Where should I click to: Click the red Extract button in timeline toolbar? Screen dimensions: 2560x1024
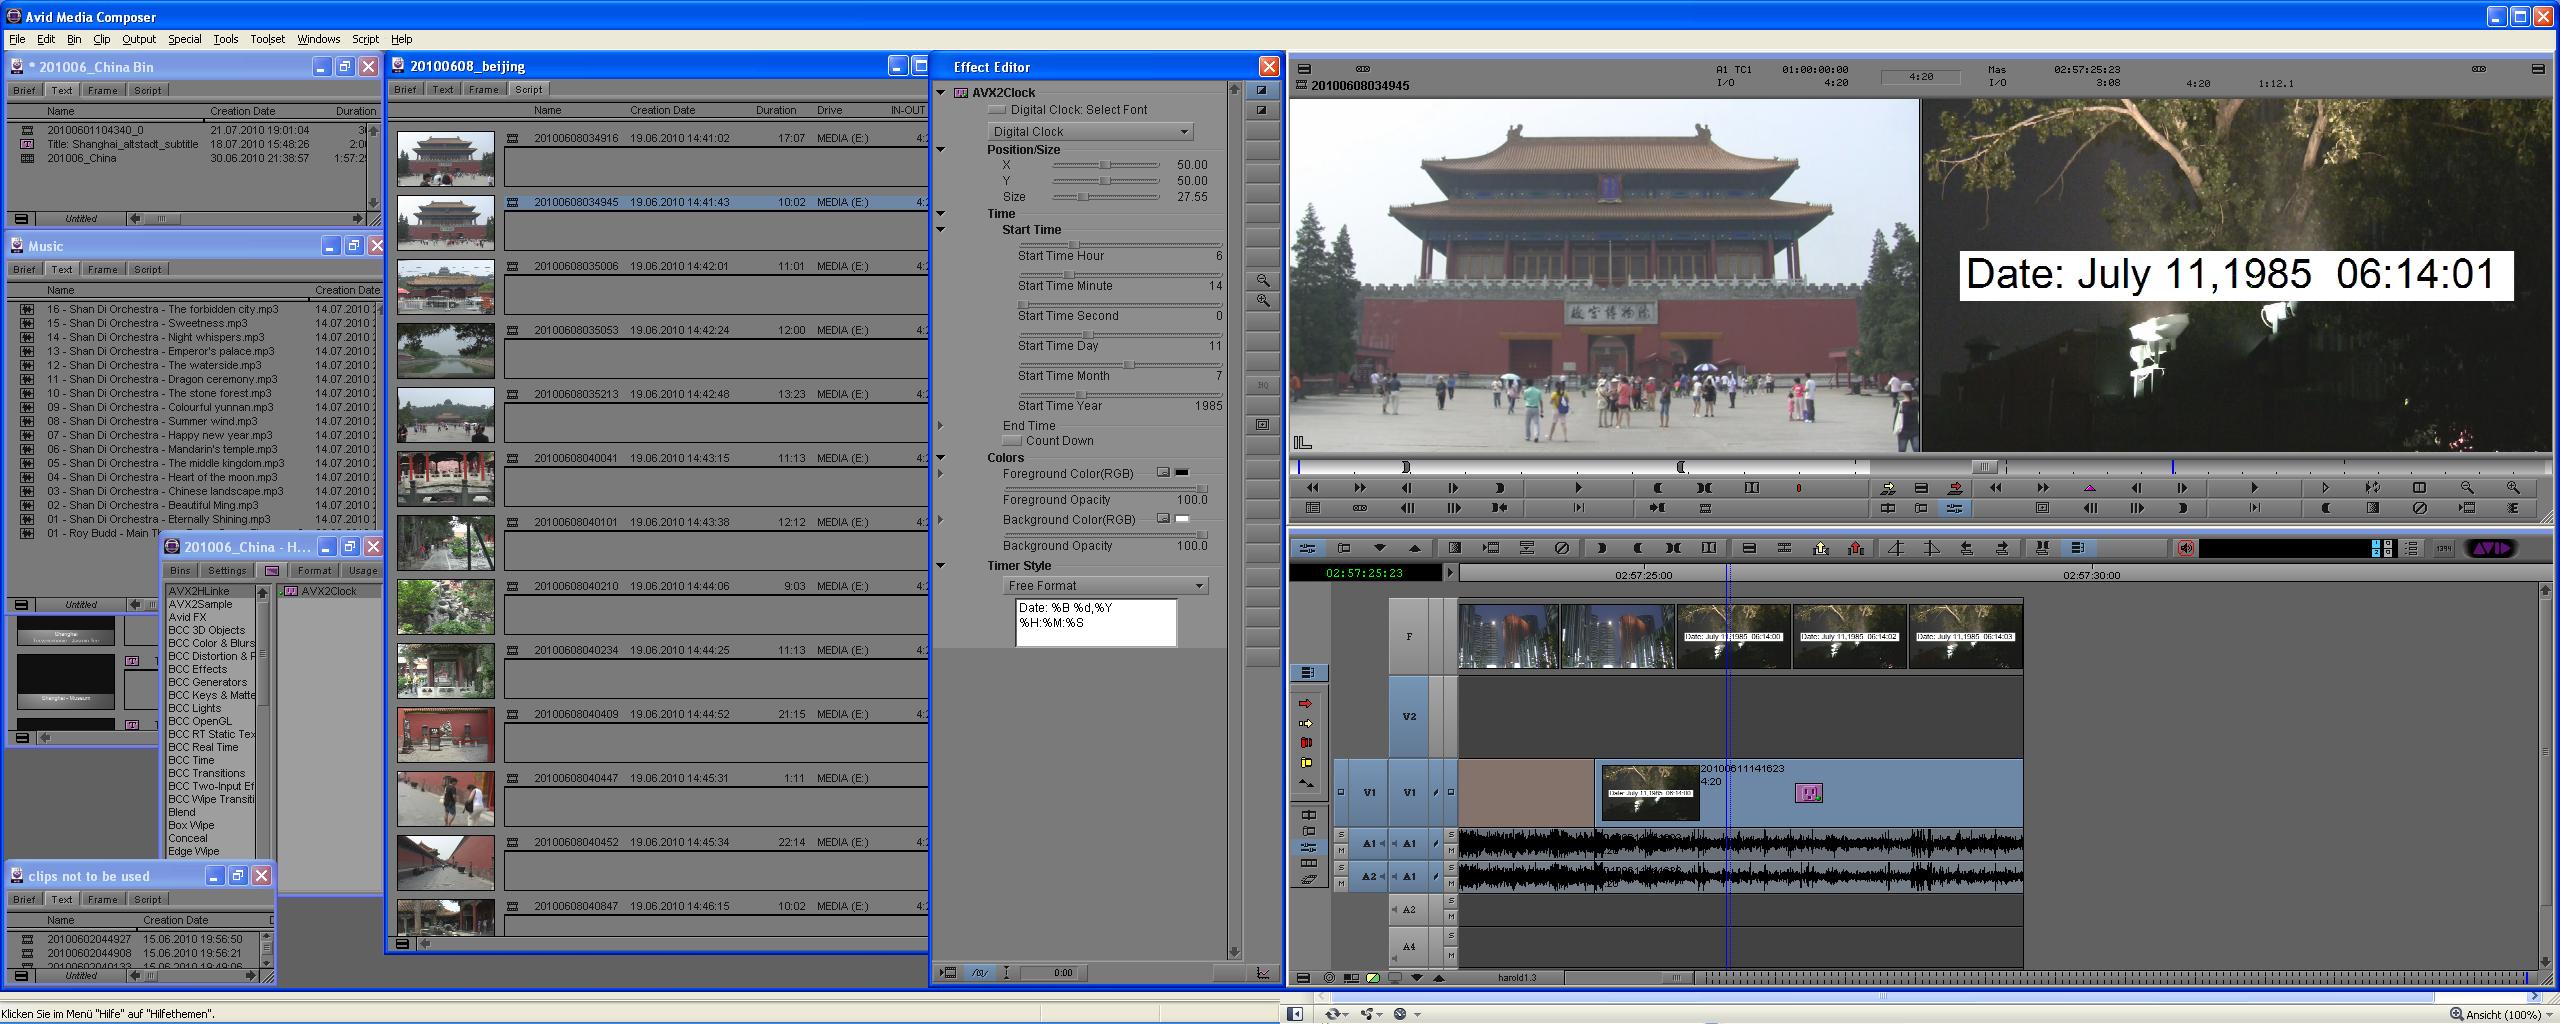click(x=1856, y=548)
